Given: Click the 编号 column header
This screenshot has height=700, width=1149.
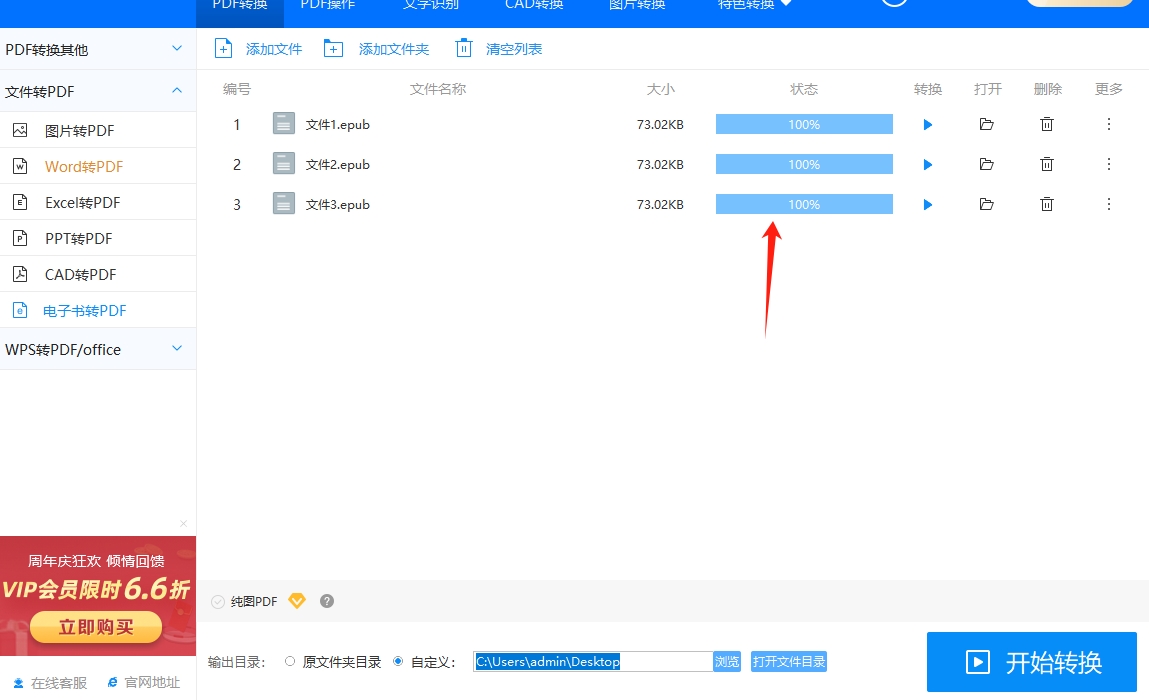Looking at the screenshot, I should tap(237, 89).
